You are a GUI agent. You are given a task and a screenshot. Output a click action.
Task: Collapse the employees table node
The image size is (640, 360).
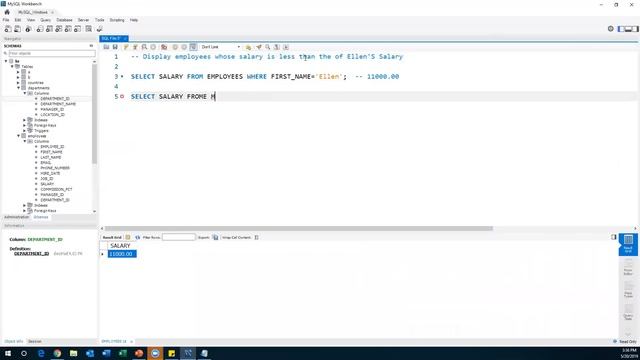18,136
